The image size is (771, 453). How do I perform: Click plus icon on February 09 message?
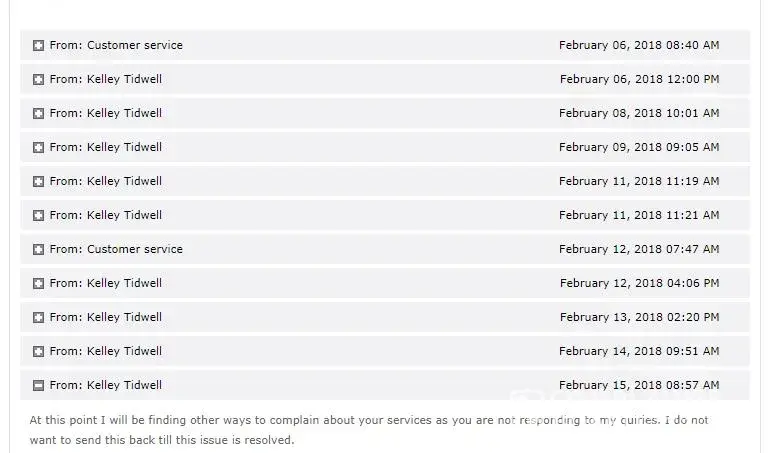(x=39, y=148)
